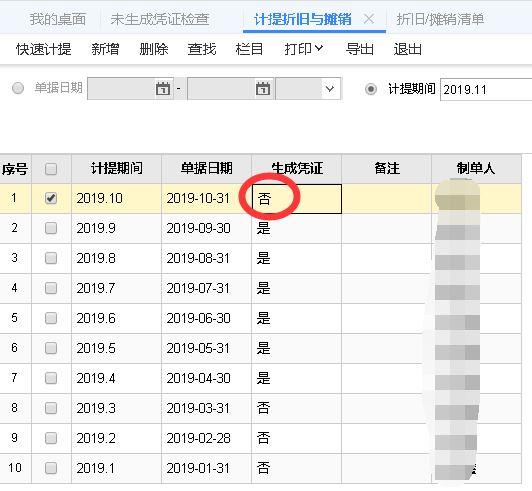Check the 2019.3 row checkbox
This screenshot has height=491, width=532.
tap(51, 408)
